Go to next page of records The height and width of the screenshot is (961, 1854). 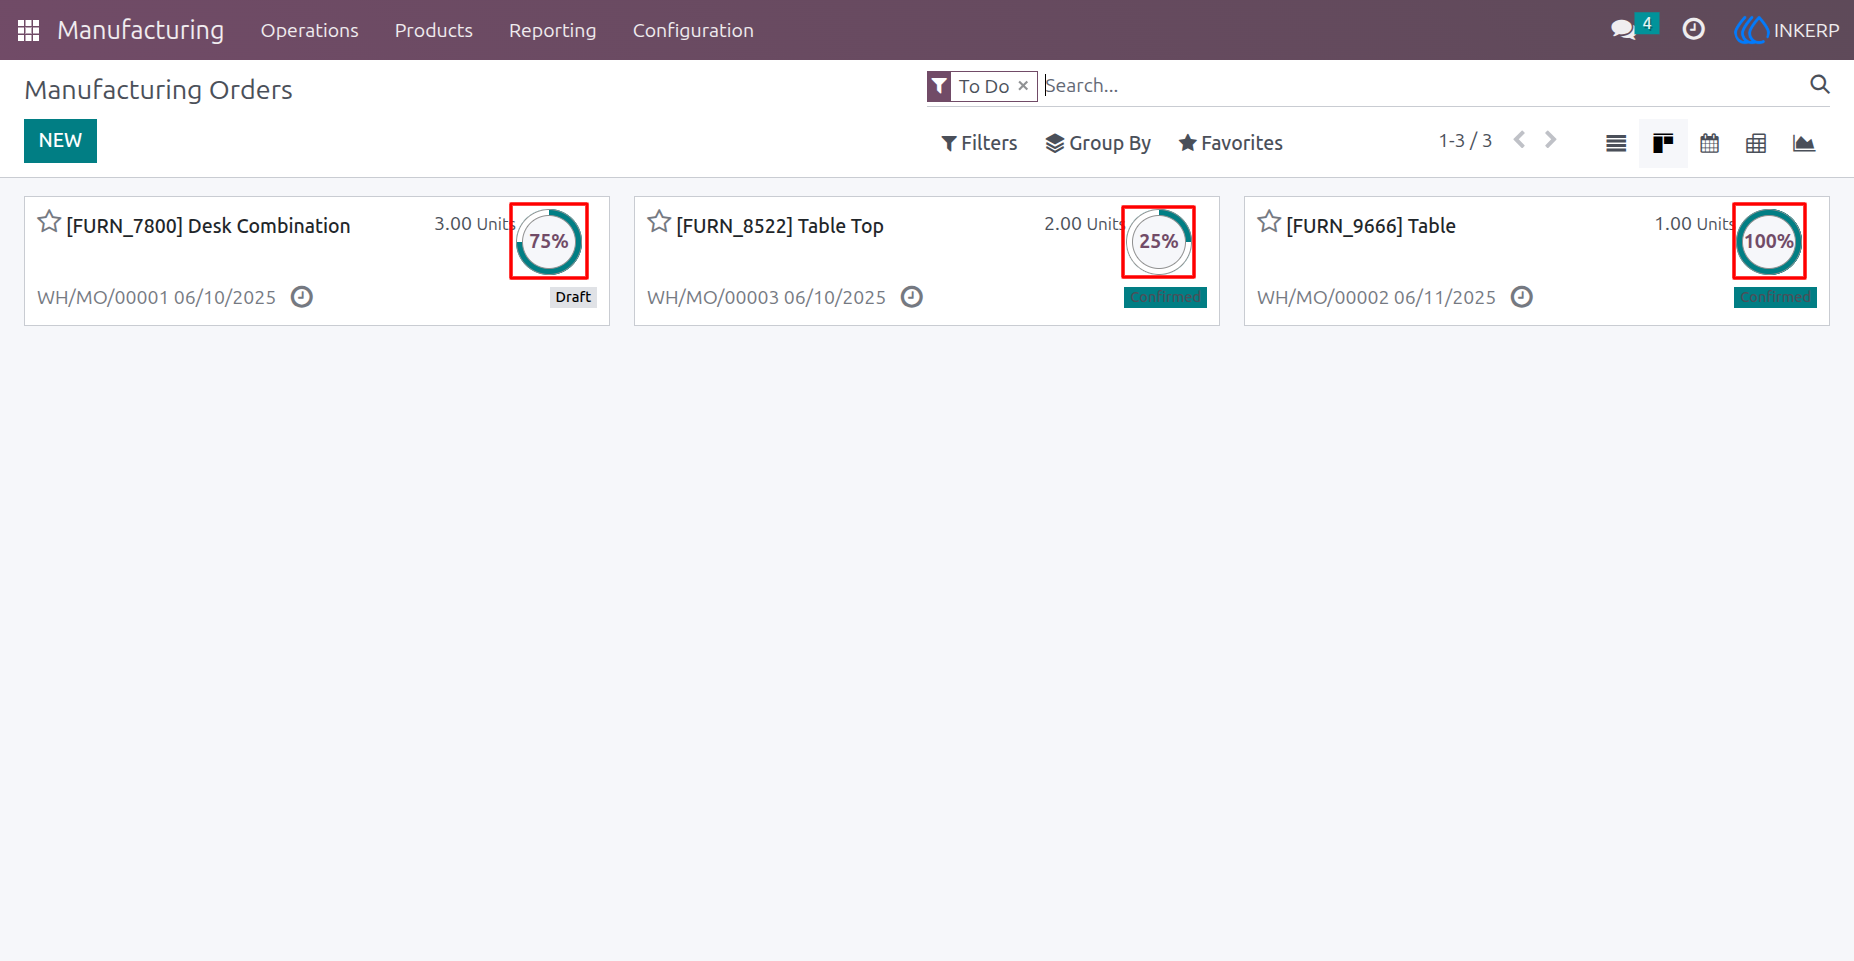click(1551, 140)
